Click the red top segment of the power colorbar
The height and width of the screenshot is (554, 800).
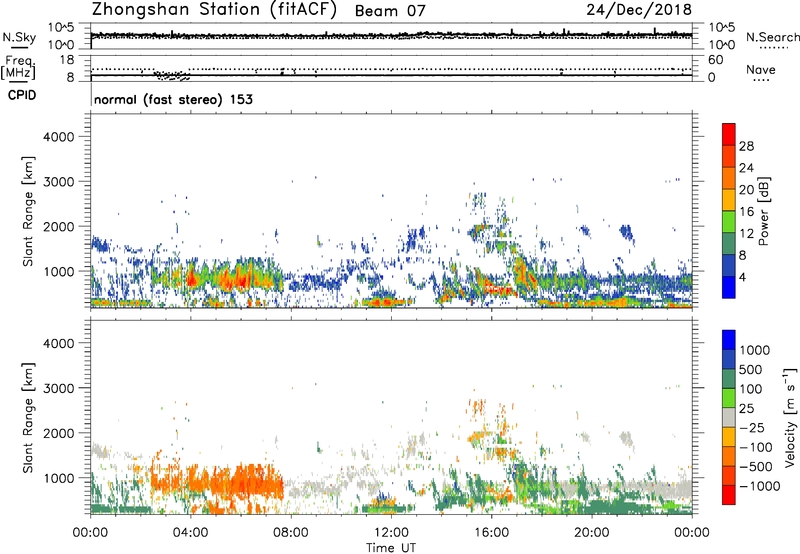click(x=729, y=134)
